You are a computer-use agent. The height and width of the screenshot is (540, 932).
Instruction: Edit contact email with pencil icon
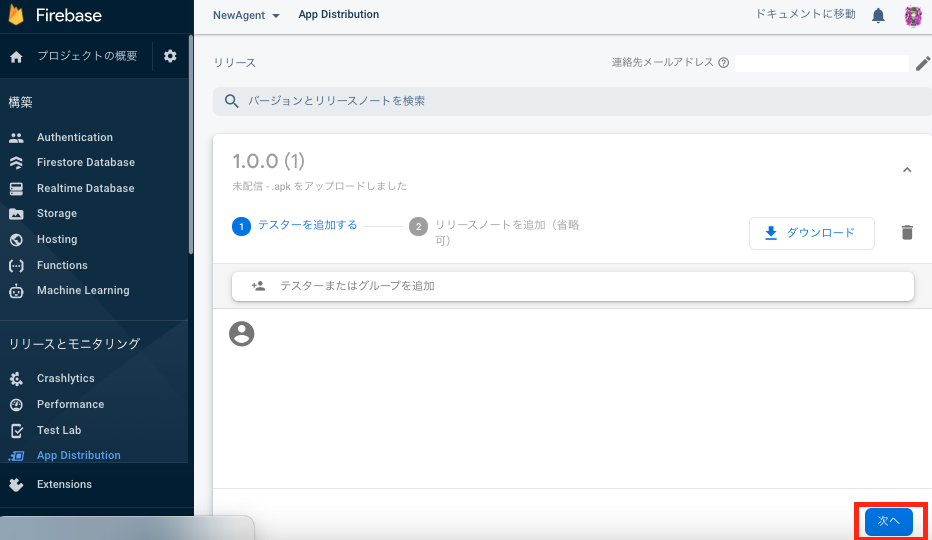pyautogui.click(x=922, y=63)
